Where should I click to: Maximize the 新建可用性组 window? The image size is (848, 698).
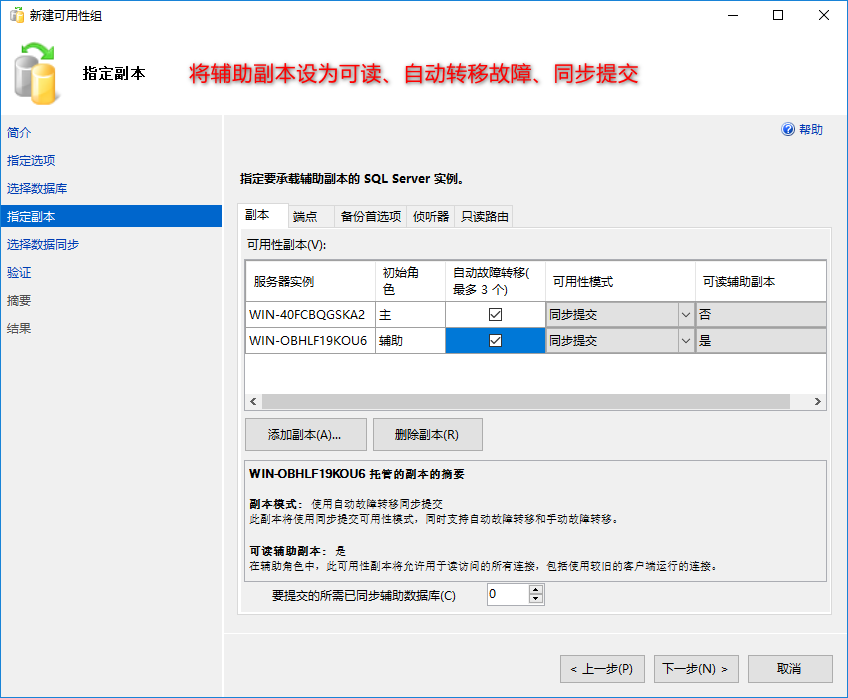[778, 15]
